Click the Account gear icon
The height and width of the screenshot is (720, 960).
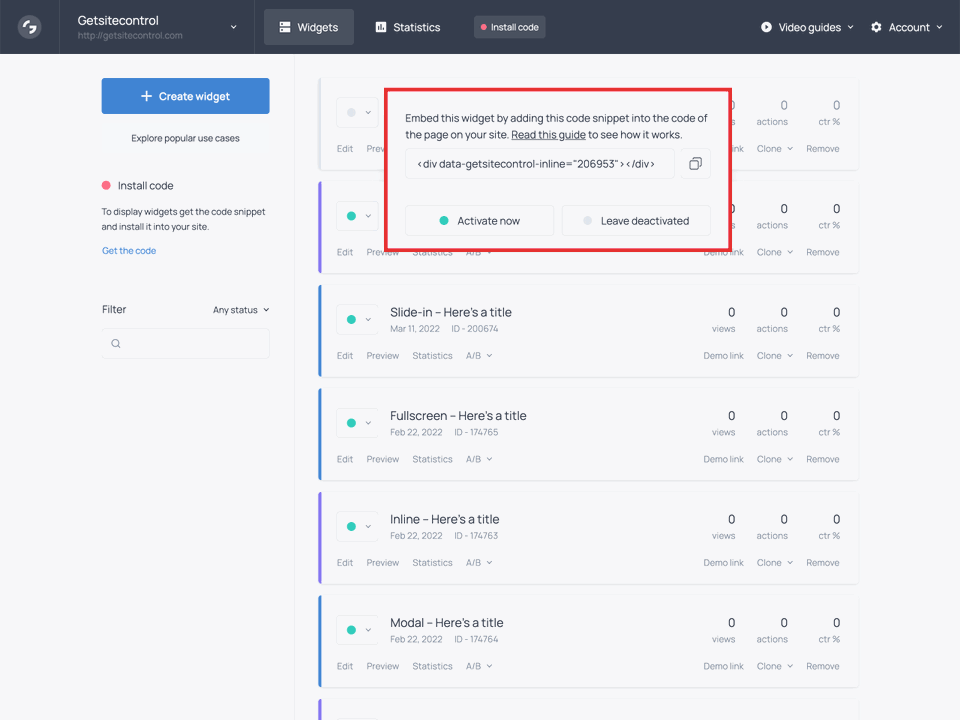(874, 27)
